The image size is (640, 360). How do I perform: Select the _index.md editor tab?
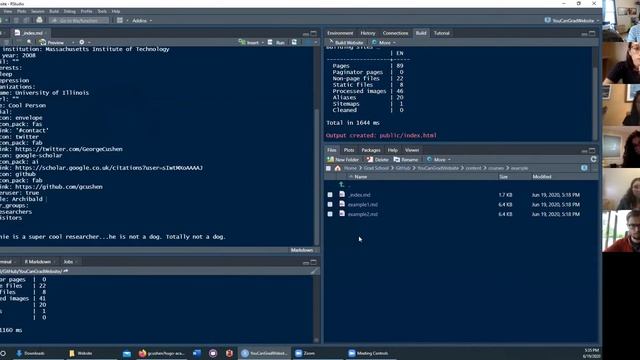click(29, 33)
